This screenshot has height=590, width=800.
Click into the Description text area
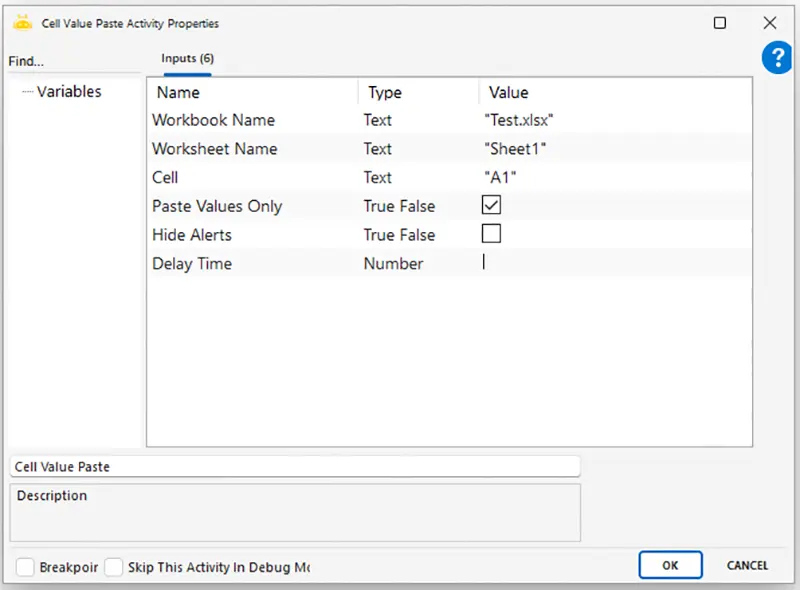[x=295, y=512]
